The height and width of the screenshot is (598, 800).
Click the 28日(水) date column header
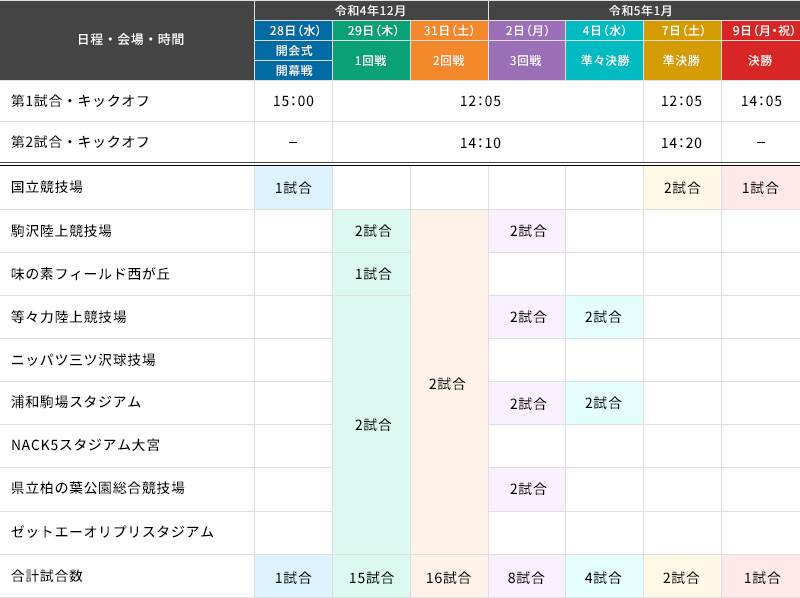click(293, 30)
